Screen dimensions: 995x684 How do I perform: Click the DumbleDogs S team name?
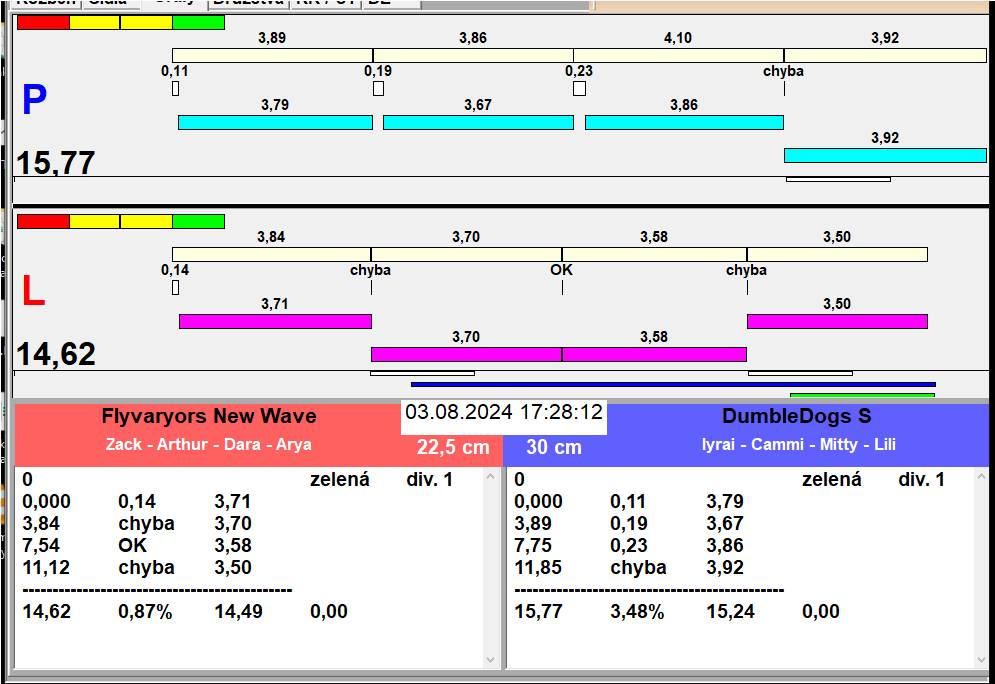pos(796,416)
